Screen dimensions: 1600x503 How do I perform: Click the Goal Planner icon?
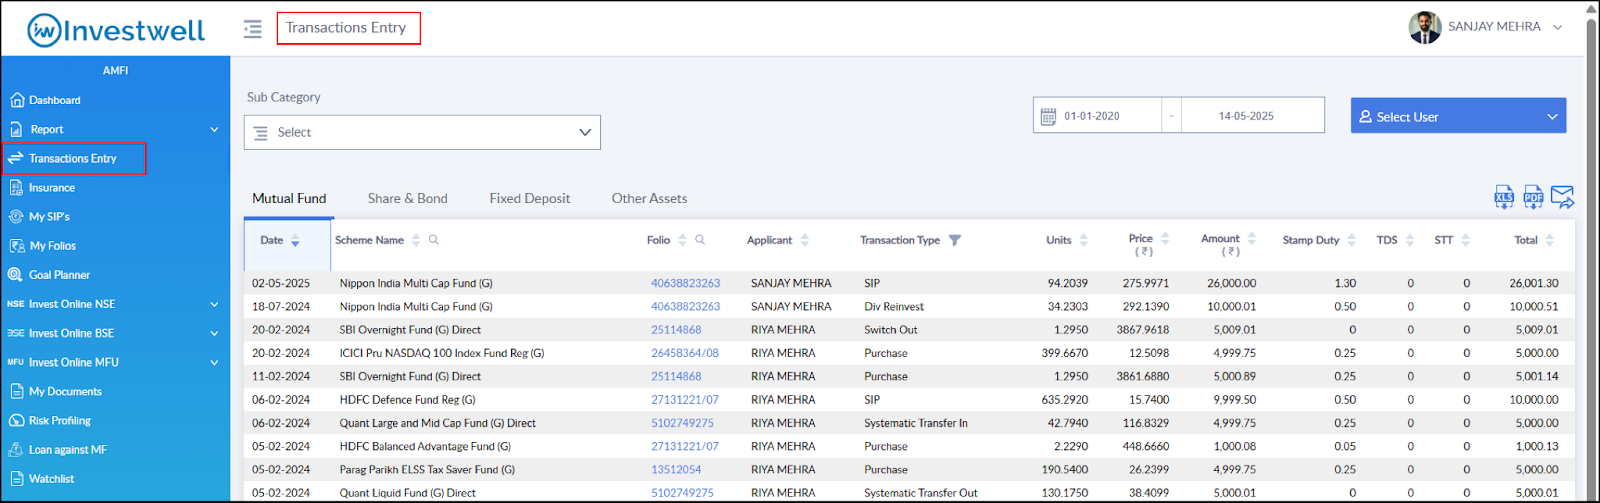click(16, 274)
